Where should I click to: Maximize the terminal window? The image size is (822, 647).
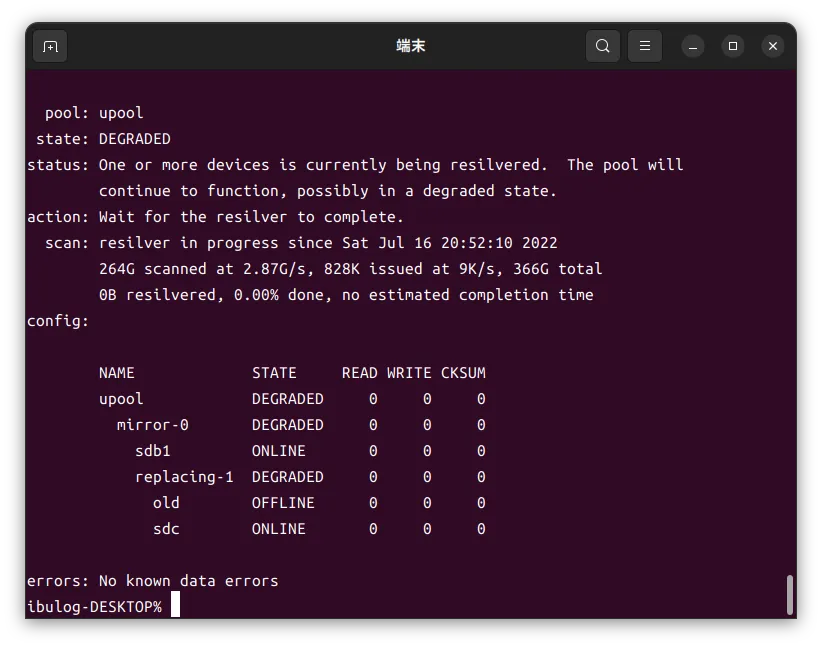pyautogui.click(x=733, y=46)
